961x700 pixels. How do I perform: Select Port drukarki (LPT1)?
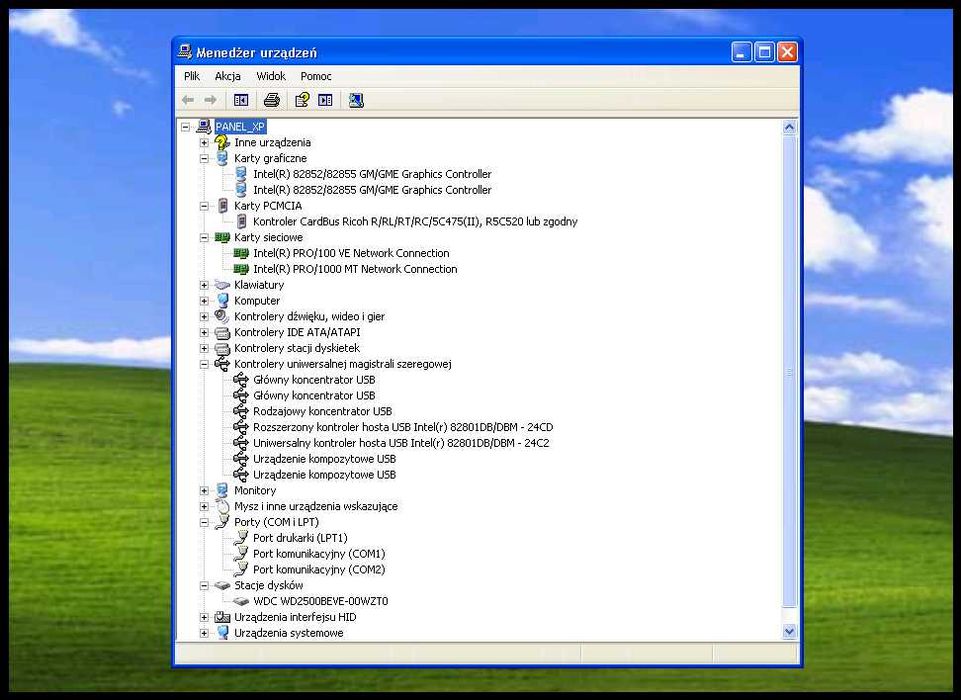point(300,538)
